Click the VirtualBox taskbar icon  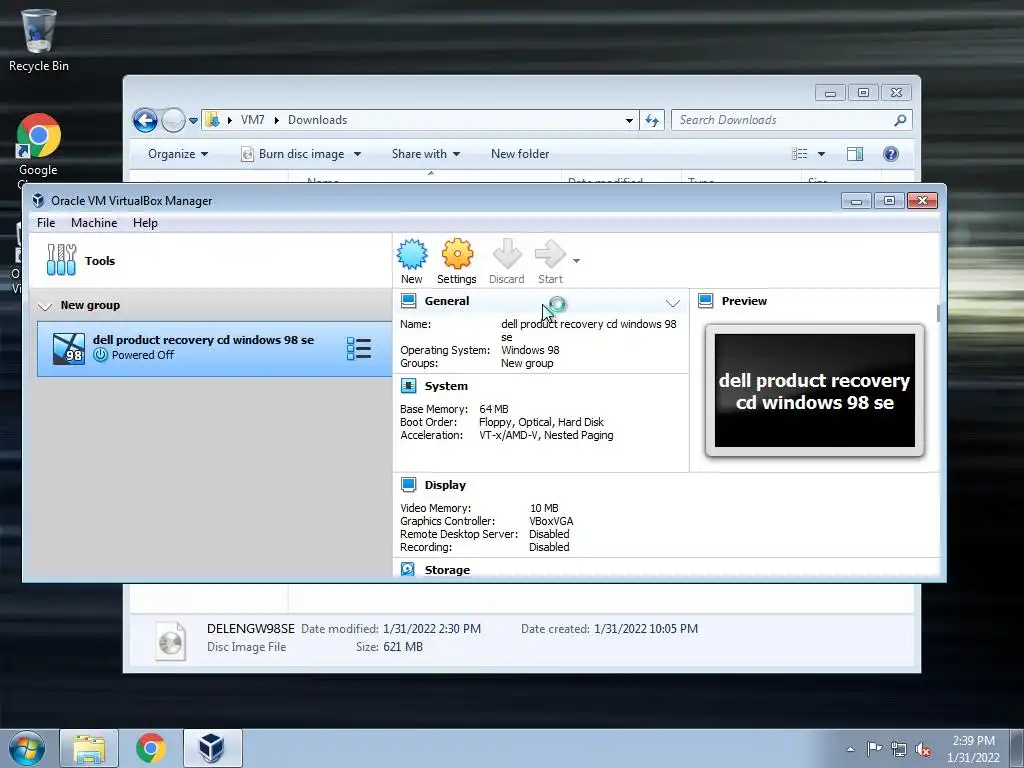coord(213,748)
